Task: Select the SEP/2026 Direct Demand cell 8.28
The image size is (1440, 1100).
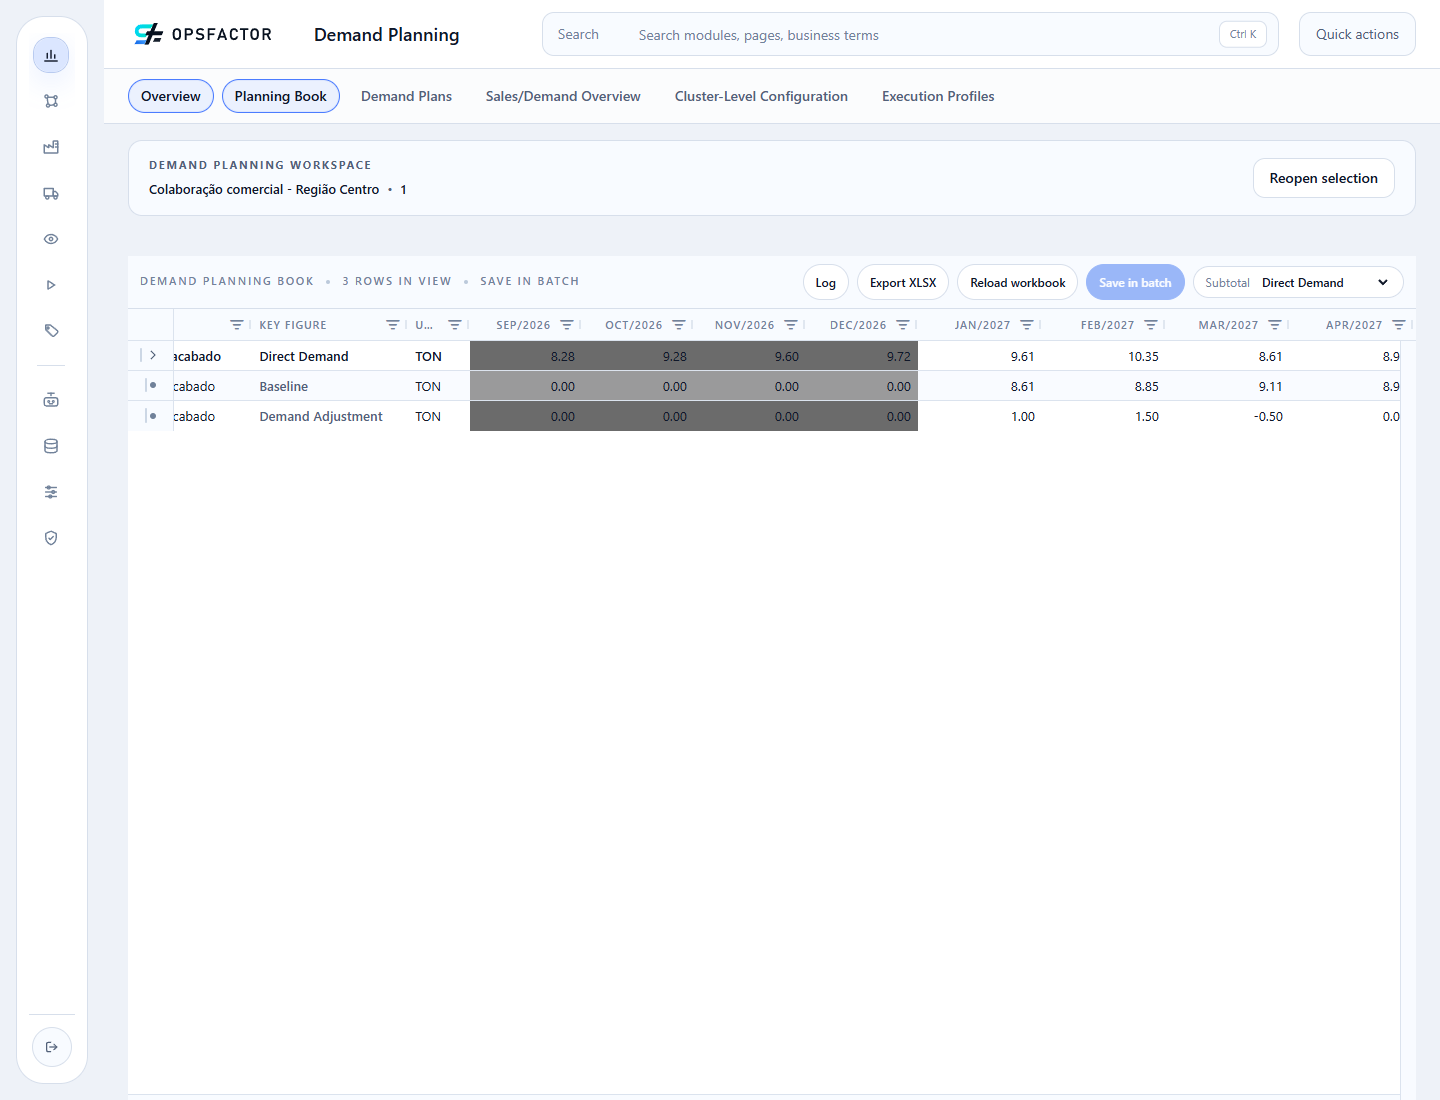Action: point(526,356)
